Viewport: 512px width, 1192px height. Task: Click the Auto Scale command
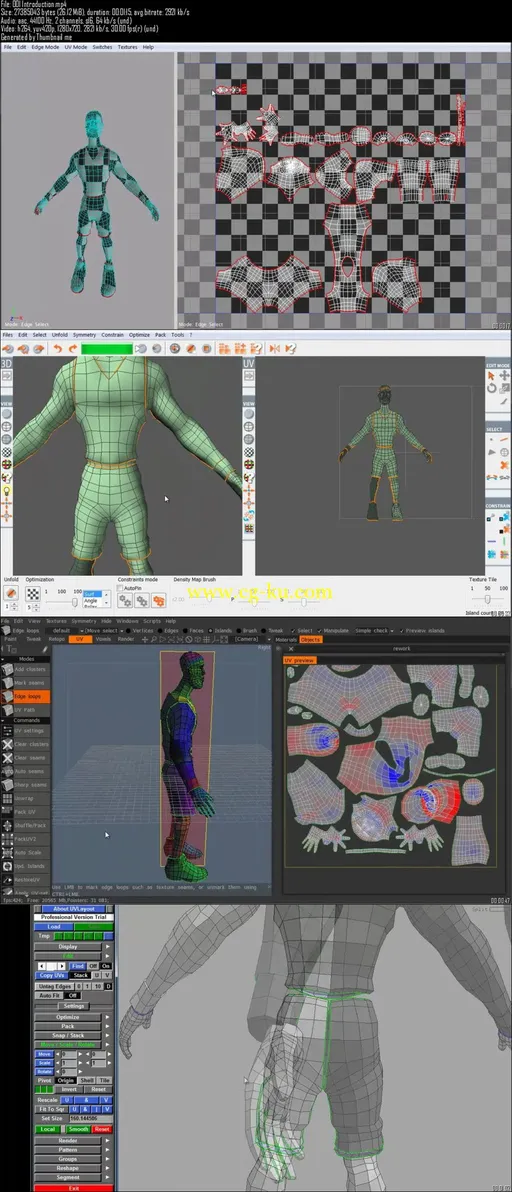(x=26, y=852)
